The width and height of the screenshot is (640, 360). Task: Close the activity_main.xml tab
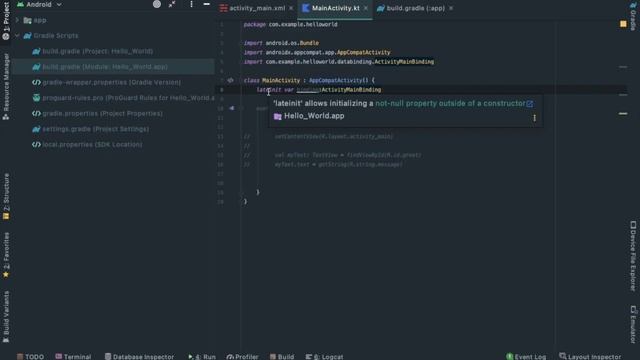click(x=291, y=8)
